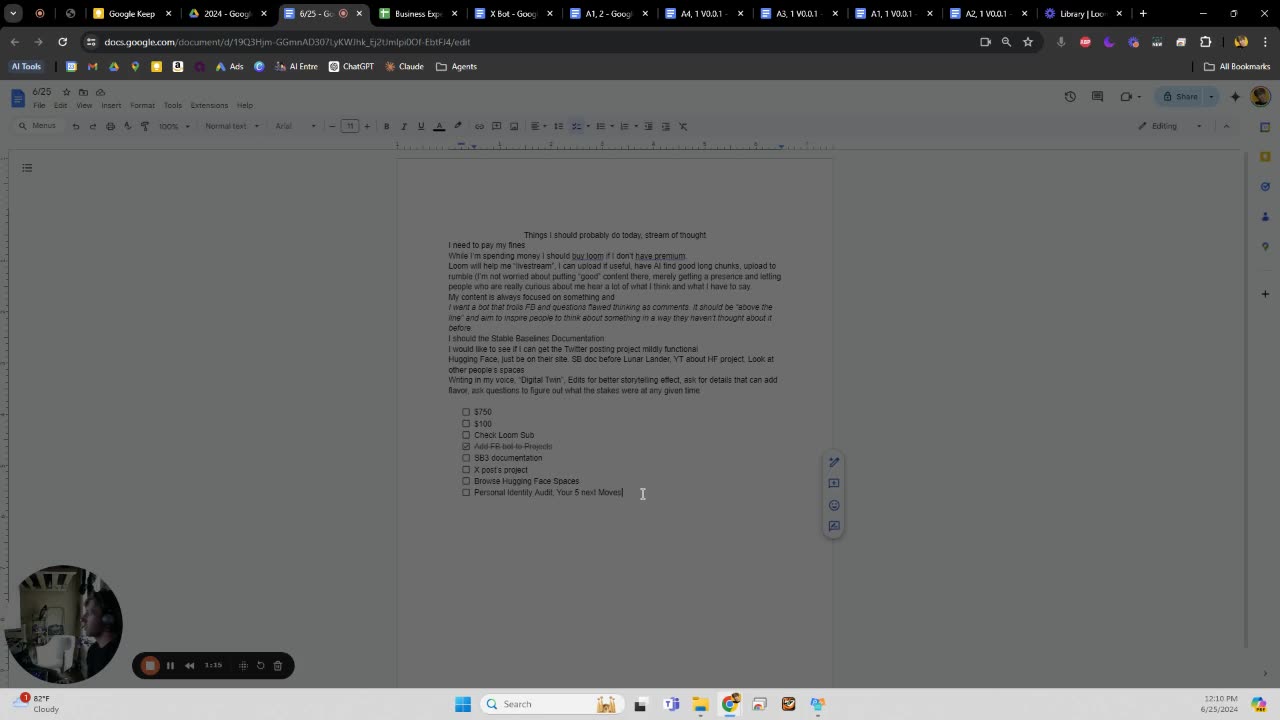Insert an image using toolbar icon

514,126
